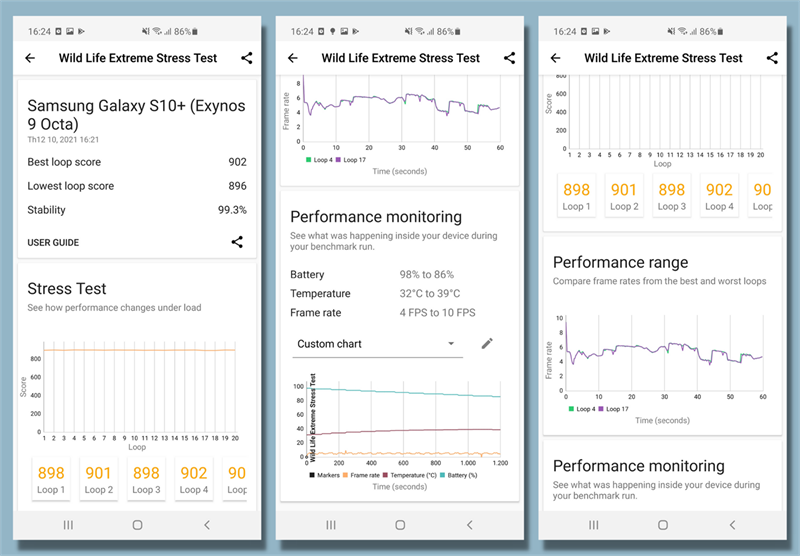Toggle Frame rate legend in custom chart
Image resolution: width=800 pixels, height=556 pixels.
[362, 475]
